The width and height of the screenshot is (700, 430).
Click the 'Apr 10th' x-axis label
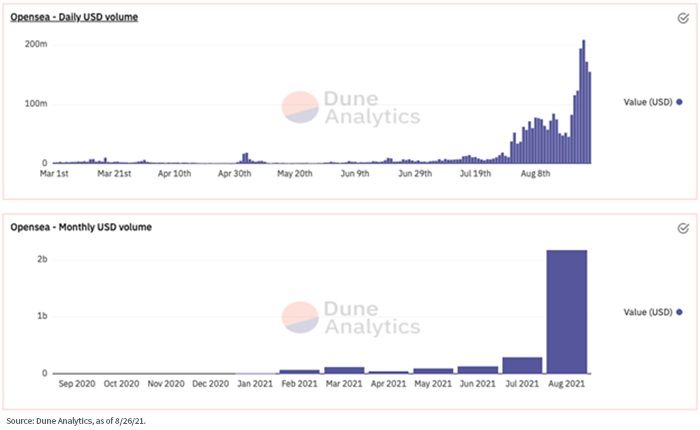pos(175,173)
